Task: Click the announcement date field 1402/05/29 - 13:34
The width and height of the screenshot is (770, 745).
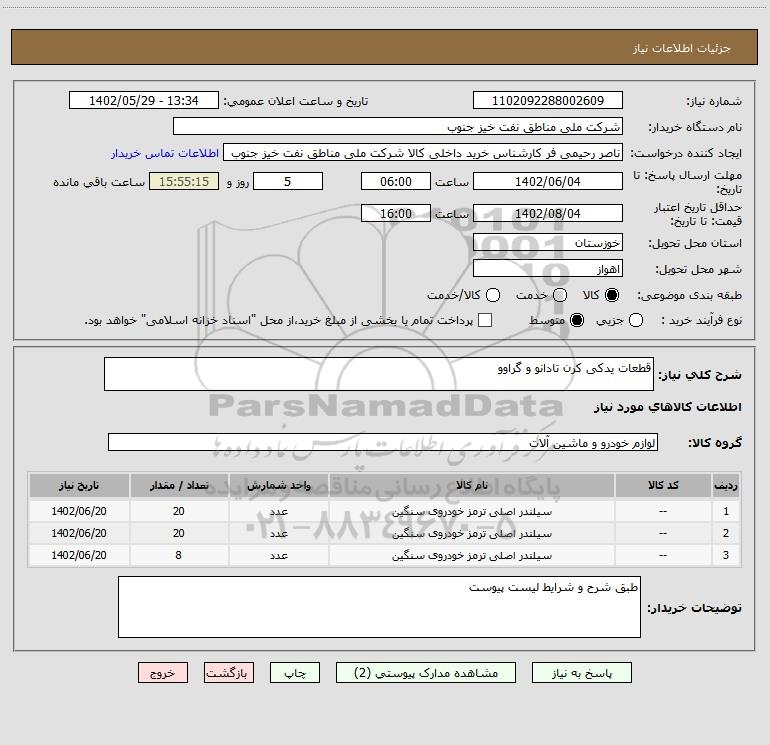Action: pyautogui.click(x=144, y=100)
